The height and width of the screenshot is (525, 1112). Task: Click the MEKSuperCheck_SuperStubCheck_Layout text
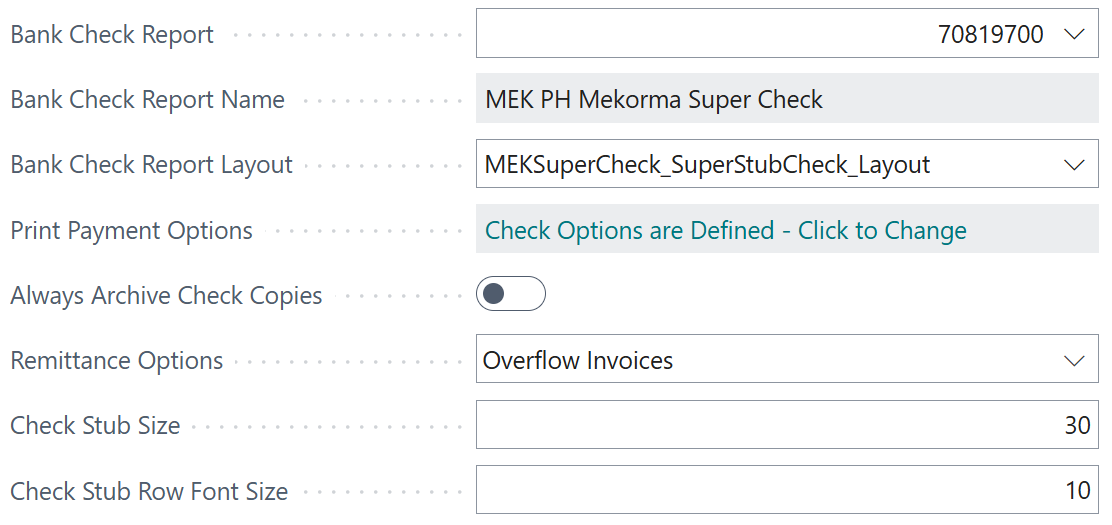pyautogui.click(x=707, y=165)
